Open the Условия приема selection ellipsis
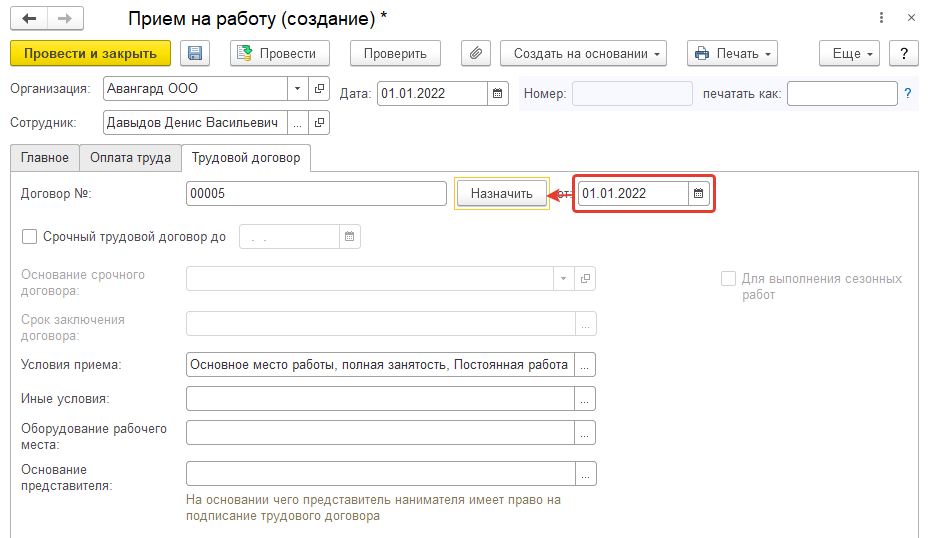This screenshot has width=933, height=538. tap(586, 365)
